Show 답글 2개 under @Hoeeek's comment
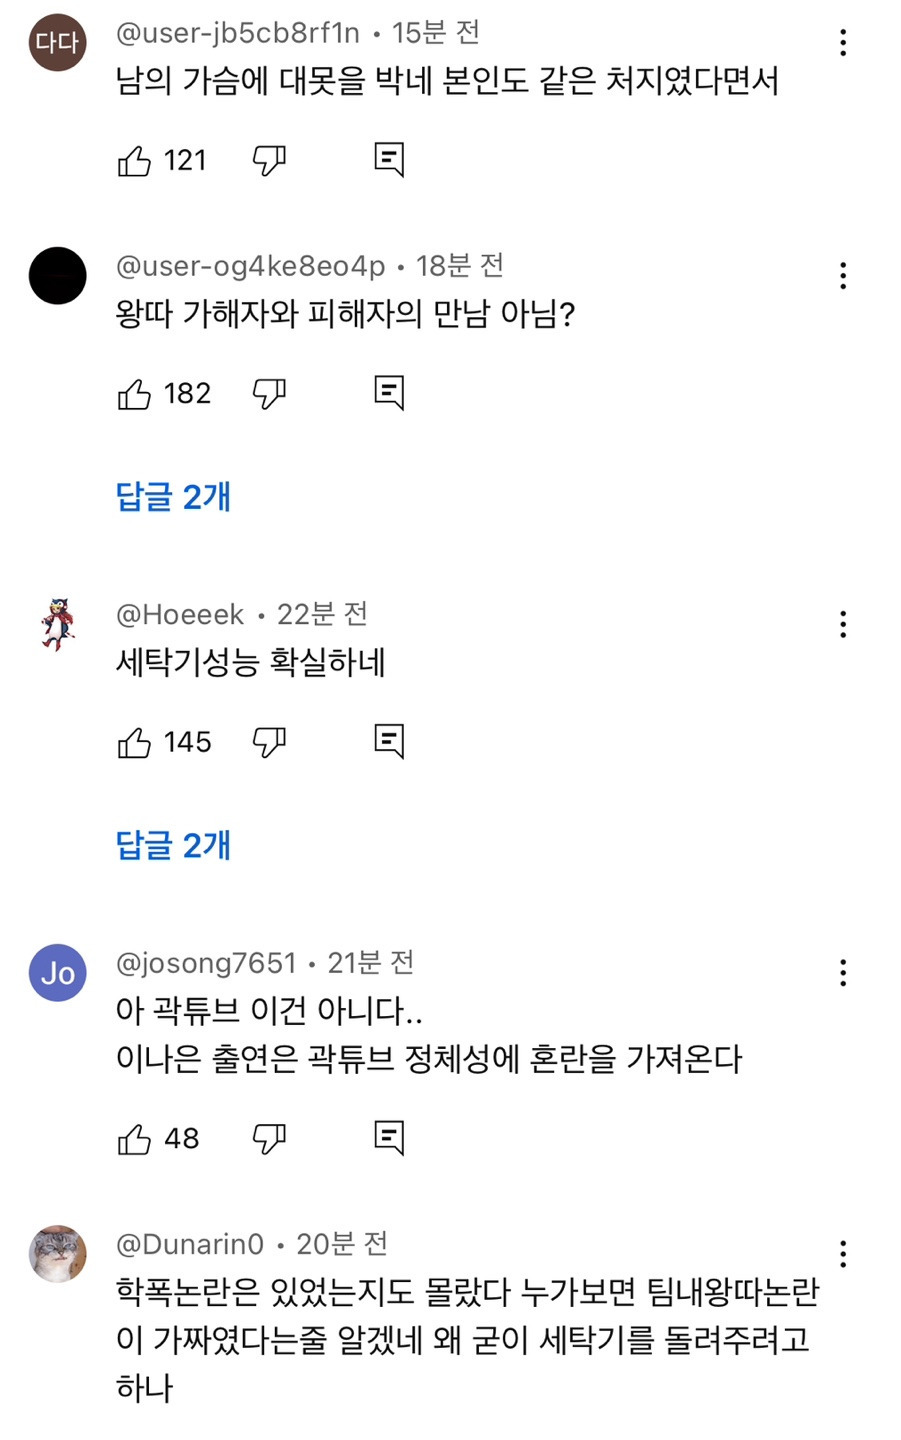This screenshot has width=901, height=1440. point(174,846)
